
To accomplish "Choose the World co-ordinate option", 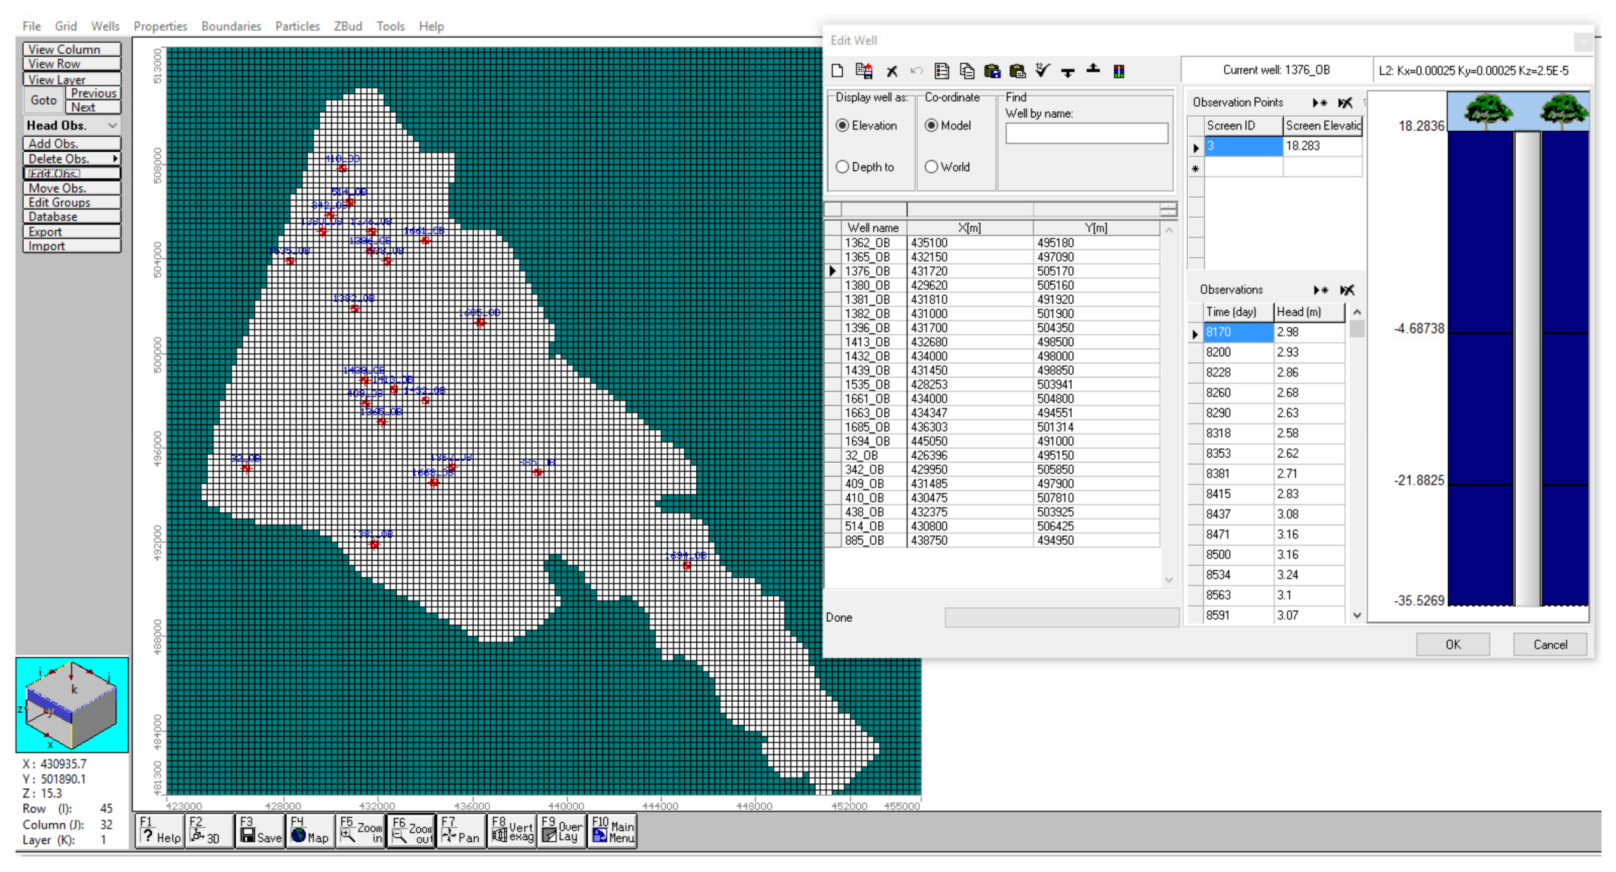I will (931, 167).
